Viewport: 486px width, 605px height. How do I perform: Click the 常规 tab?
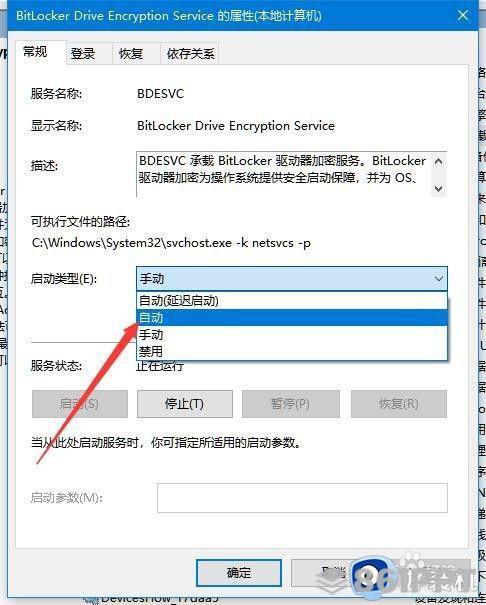[x=35, y=52]
